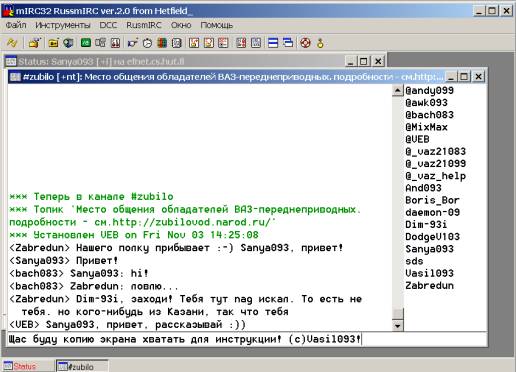Click the first orange framed list icon
This screenshot has height=372, width=516.
tap(194, 43)
